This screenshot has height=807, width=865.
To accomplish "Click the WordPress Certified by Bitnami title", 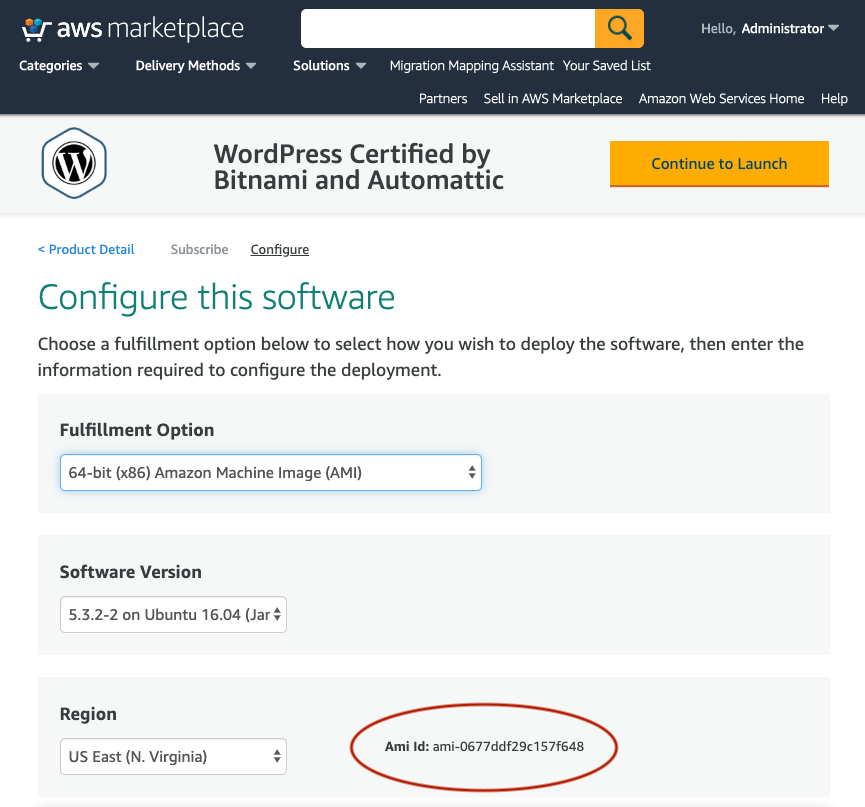I will tap(359, 167).
